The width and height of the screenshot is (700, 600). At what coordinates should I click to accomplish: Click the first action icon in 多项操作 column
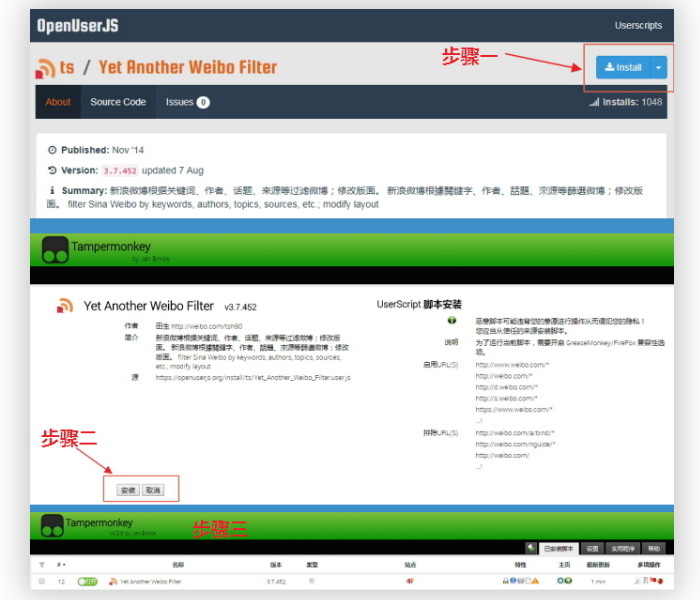pyautogui.click(x=638, y=581)
